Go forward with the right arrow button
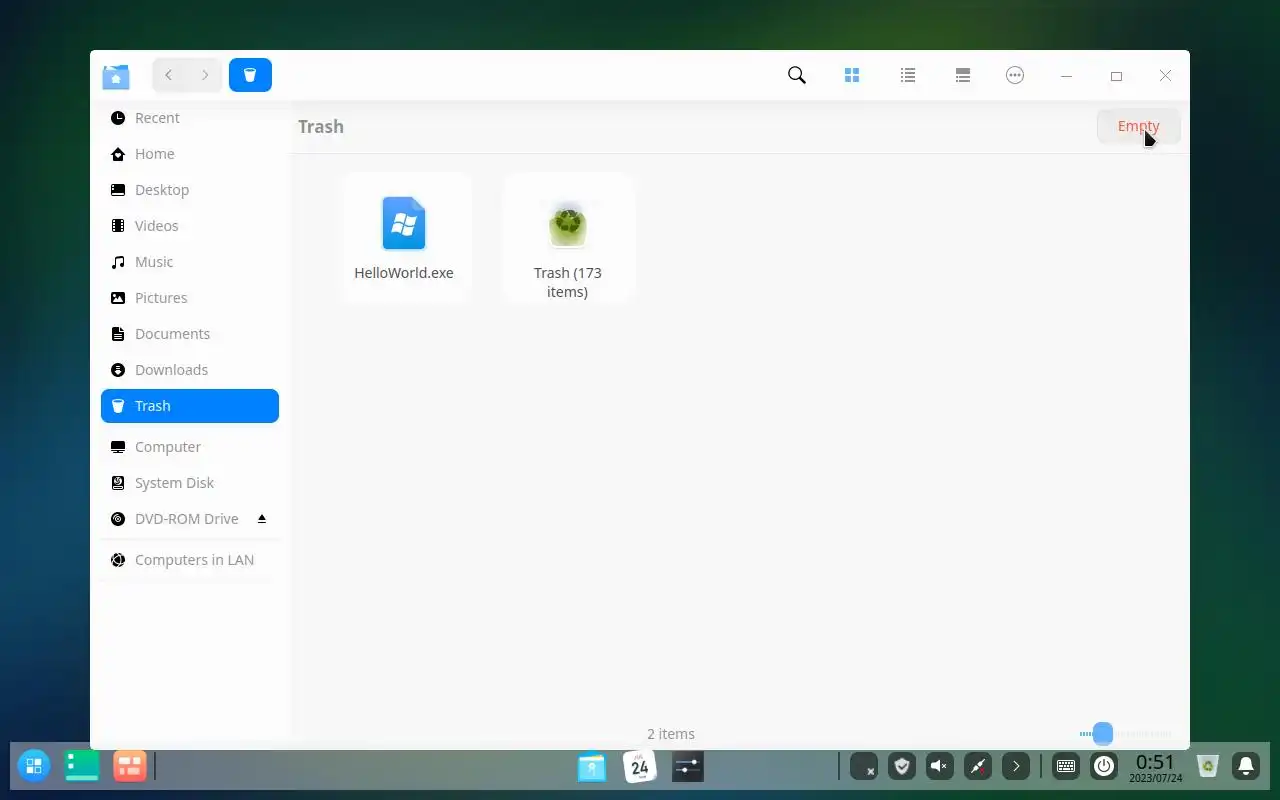The height and width of the screenshot is (800, 1280). point(205,75)
